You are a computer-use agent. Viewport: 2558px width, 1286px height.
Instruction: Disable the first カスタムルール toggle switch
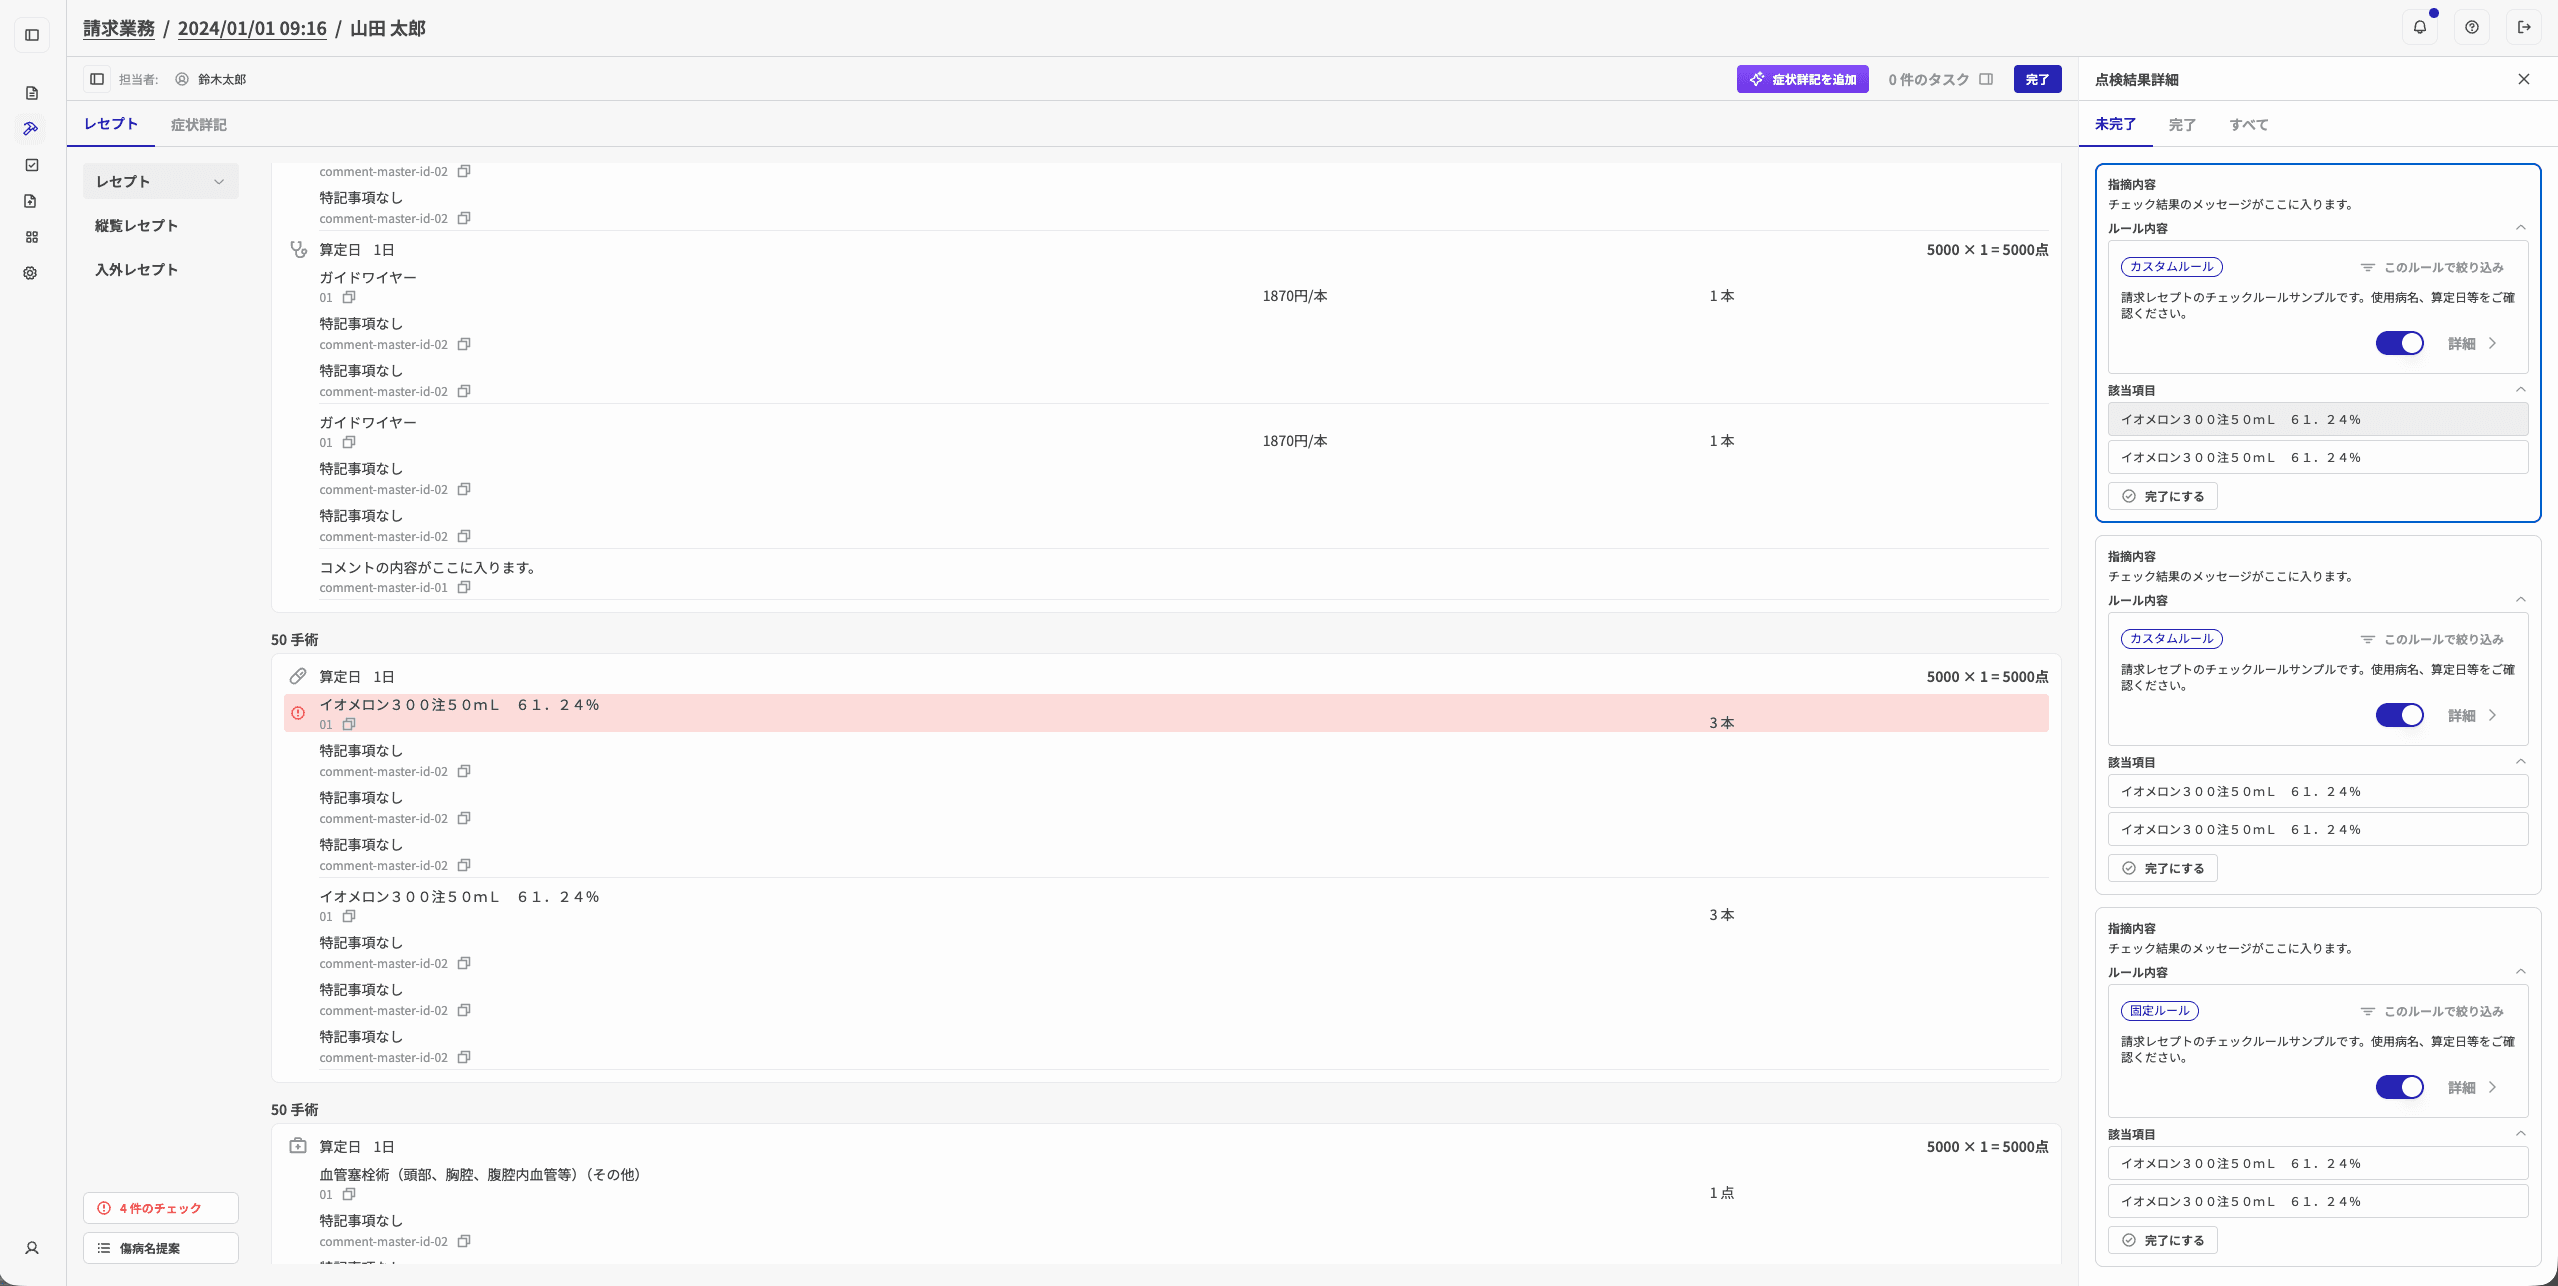point(2400,343)
